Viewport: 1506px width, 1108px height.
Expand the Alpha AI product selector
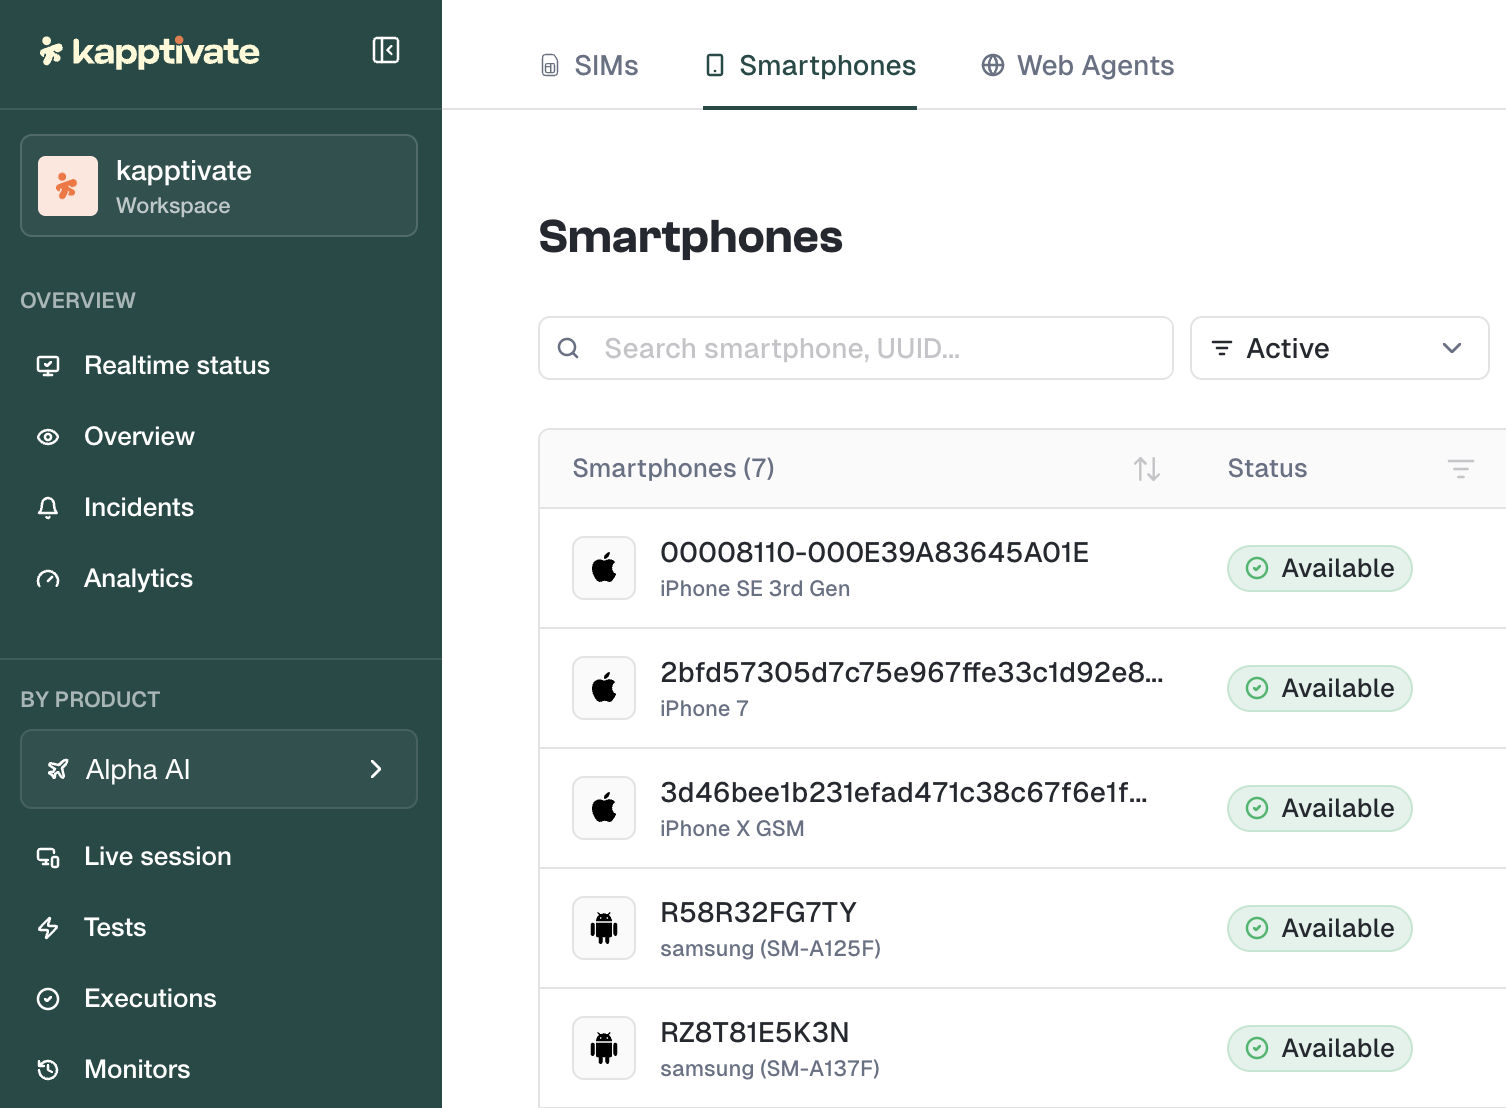219,769
